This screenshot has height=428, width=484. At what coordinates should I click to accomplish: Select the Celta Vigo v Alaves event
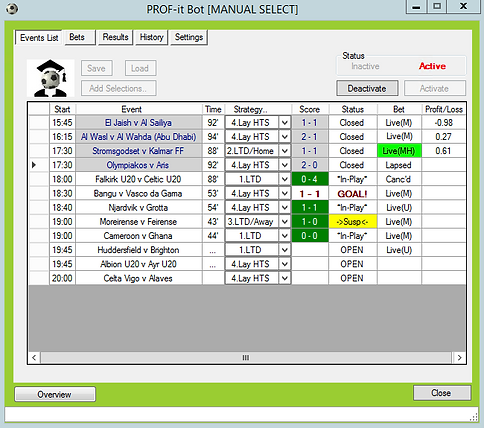tap(139, 278)
